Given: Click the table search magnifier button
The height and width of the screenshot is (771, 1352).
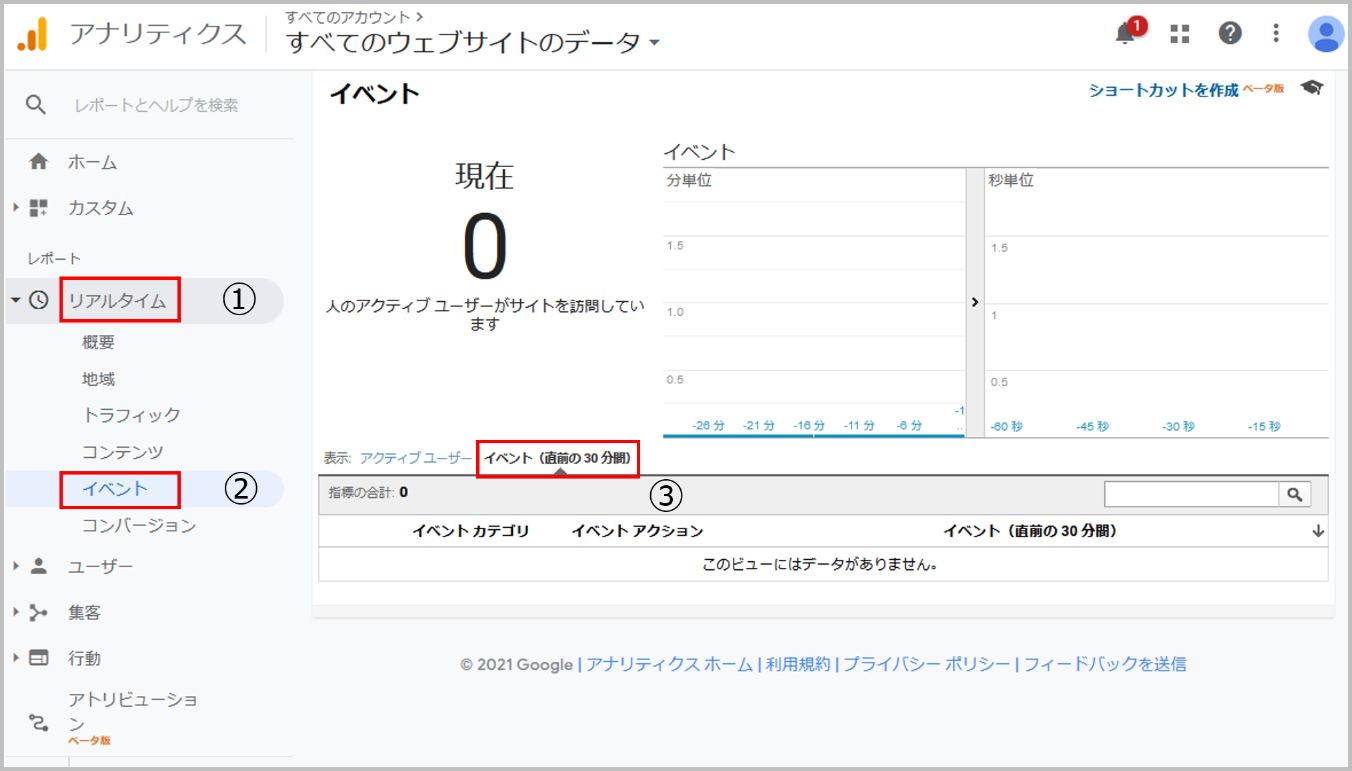Looking at the screenshot, I should [x=1294, y=494].
